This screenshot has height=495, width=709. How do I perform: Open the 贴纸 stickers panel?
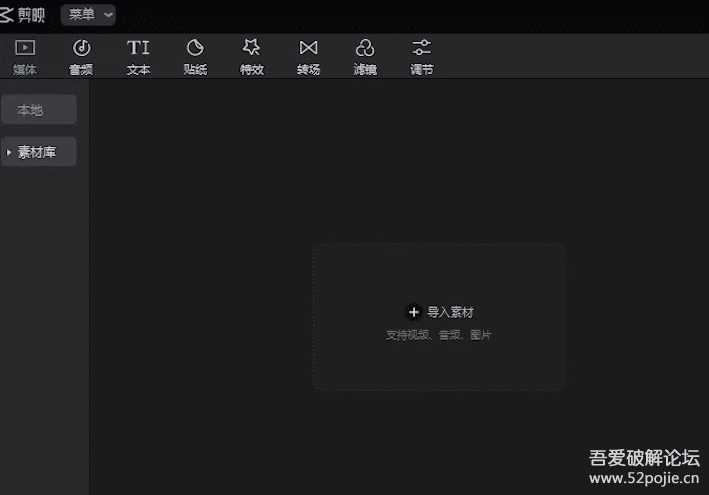[195, 57]
